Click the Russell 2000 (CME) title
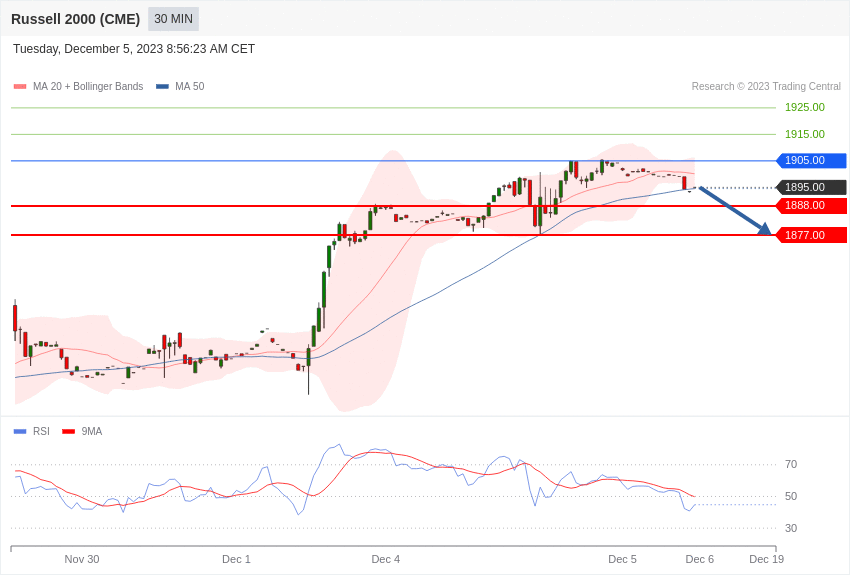Image resolution: width=850 pixels, height=576 pixels. point(76,19)
